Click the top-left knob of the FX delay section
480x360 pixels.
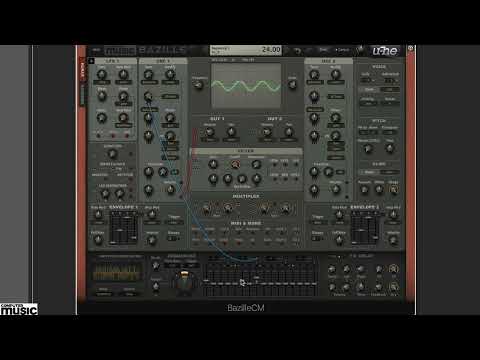[332, 269]
